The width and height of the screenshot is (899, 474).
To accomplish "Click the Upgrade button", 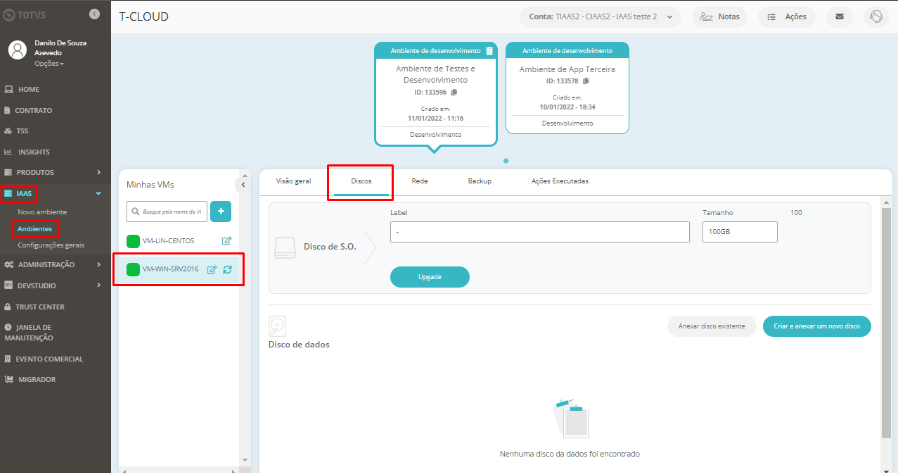I will pos(429,277).
